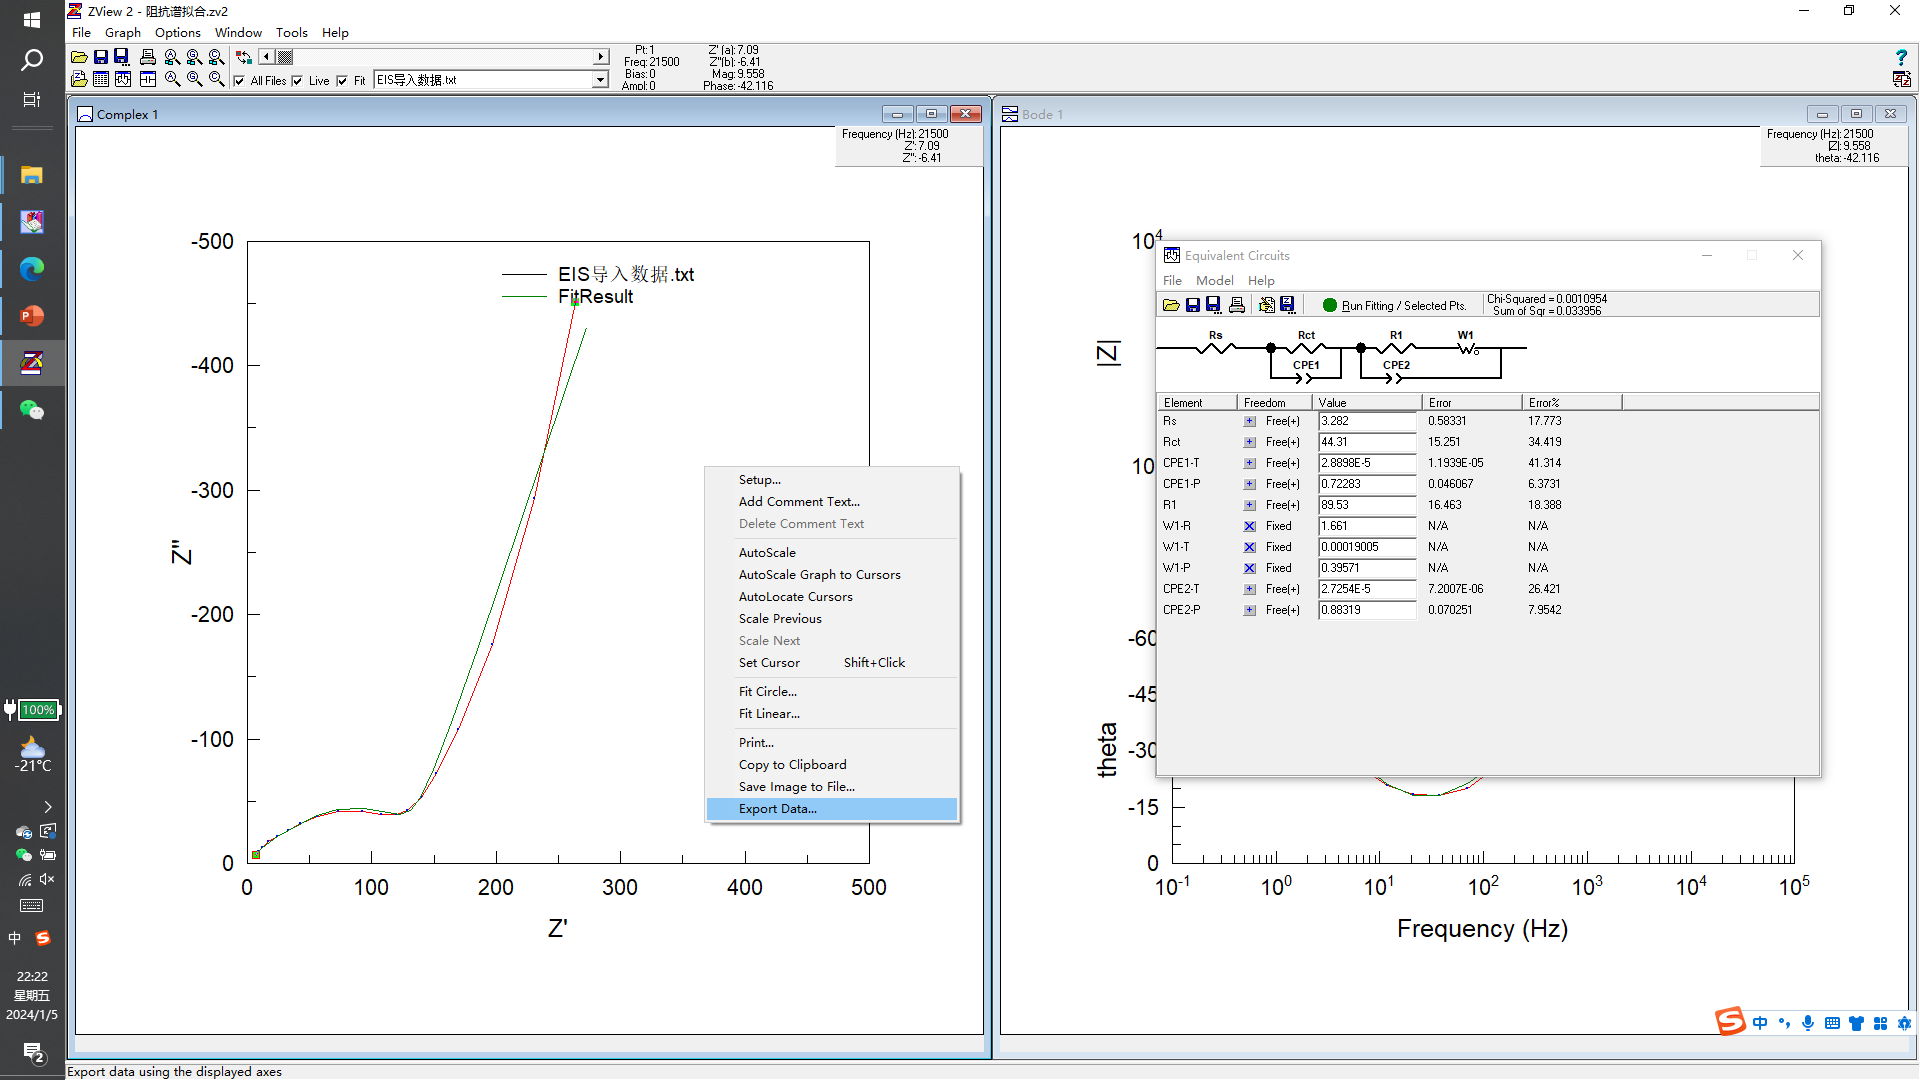Click the data table icon in the toolbar
This screenshot has width=1920, height=1080.
point(101,79)
